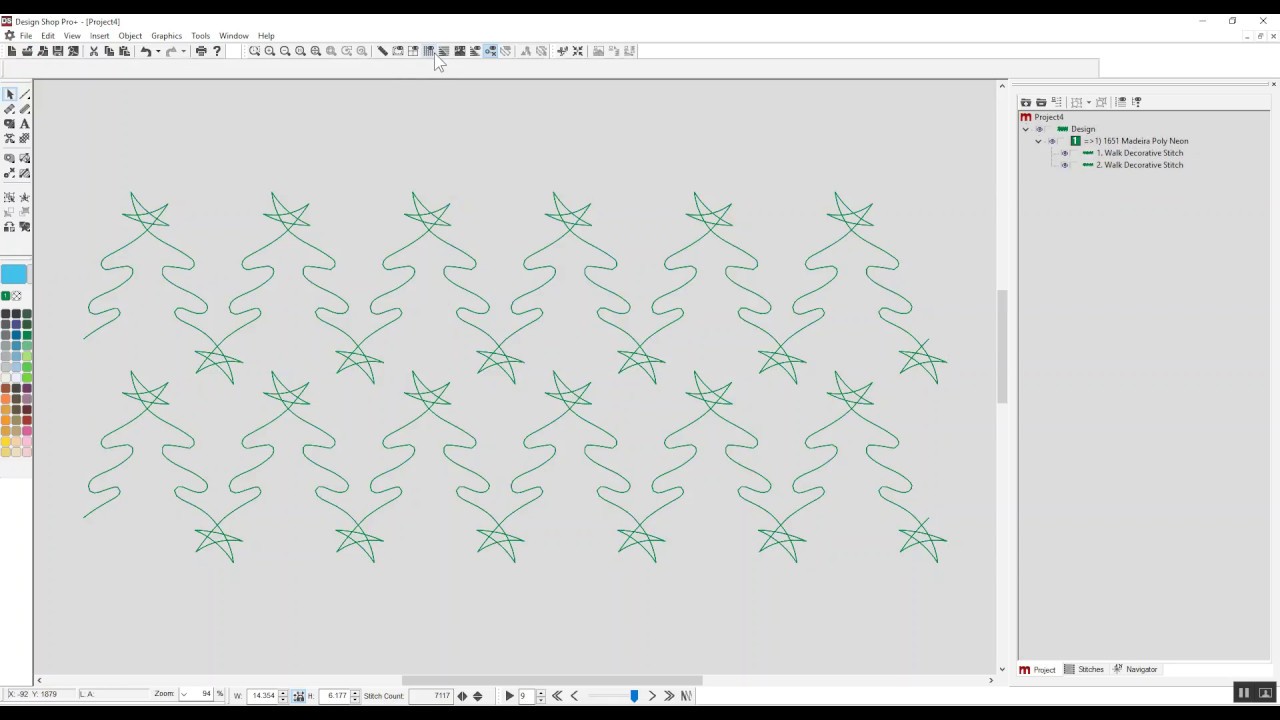Click the tree list view icon in Project panel
This screenshot has width=1280, height=720.
tap(1057, 102)
